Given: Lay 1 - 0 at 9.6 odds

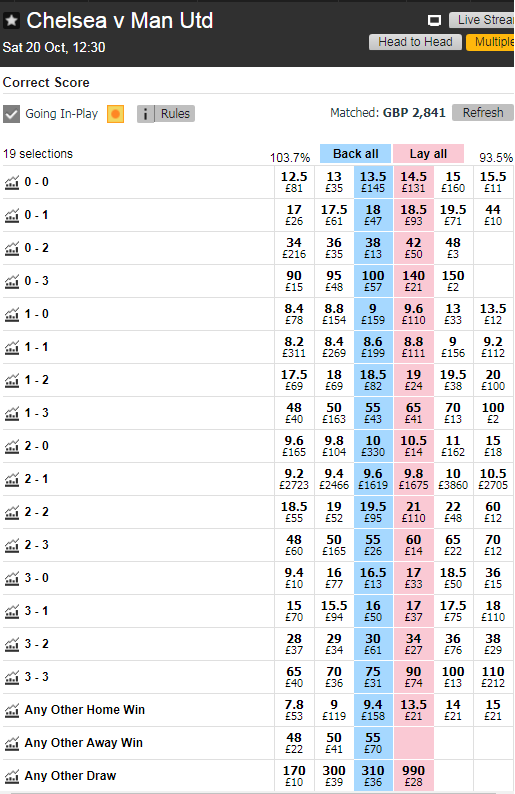Looking at the screenshot, I should (x=414, y=314).
